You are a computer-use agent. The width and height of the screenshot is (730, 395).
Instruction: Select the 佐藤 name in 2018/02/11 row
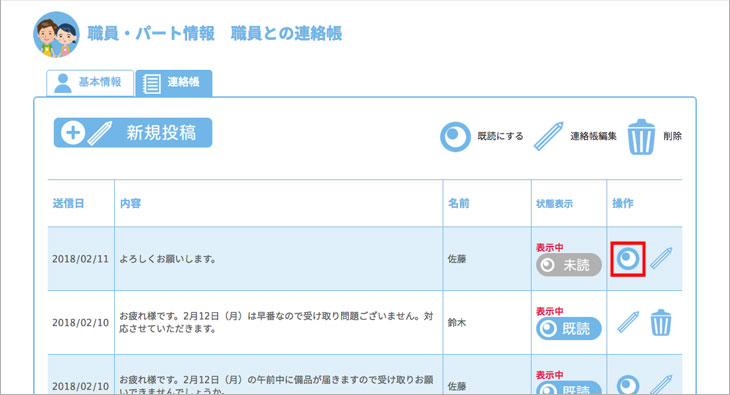coord(457,259)
